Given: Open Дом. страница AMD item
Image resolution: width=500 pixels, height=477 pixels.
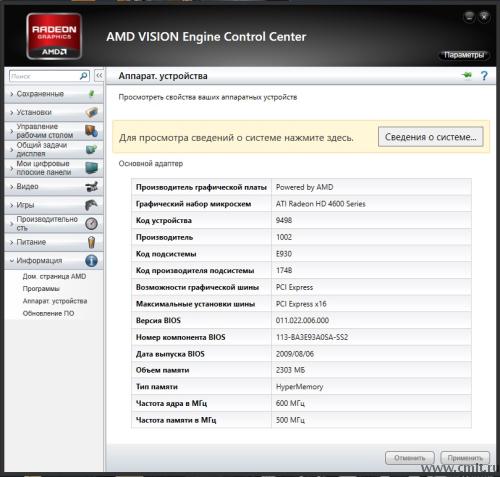Looking at the screenshot, I should tap(54, 276).
